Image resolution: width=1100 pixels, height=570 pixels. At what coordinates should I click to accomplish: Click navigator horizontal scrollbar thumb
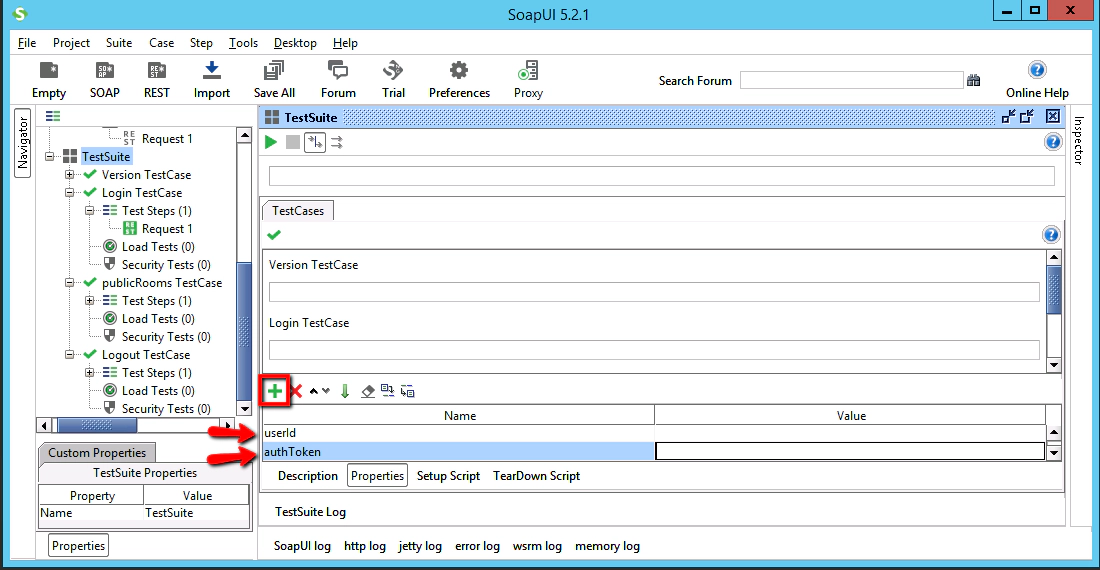[97, 425]
